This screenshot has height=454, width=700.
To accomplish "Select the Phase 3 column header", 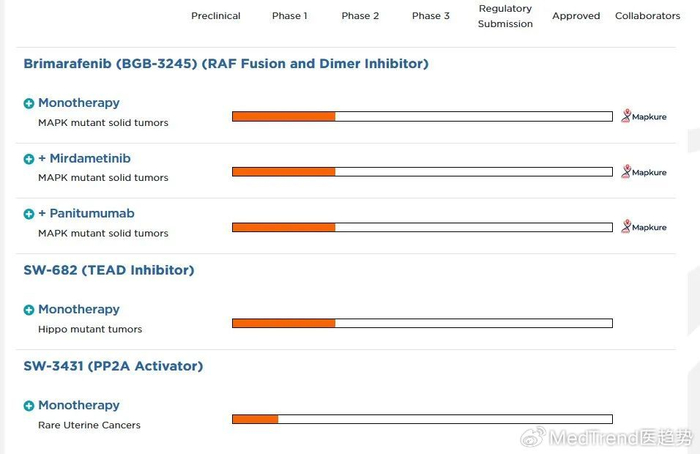I will pos(431,16).
